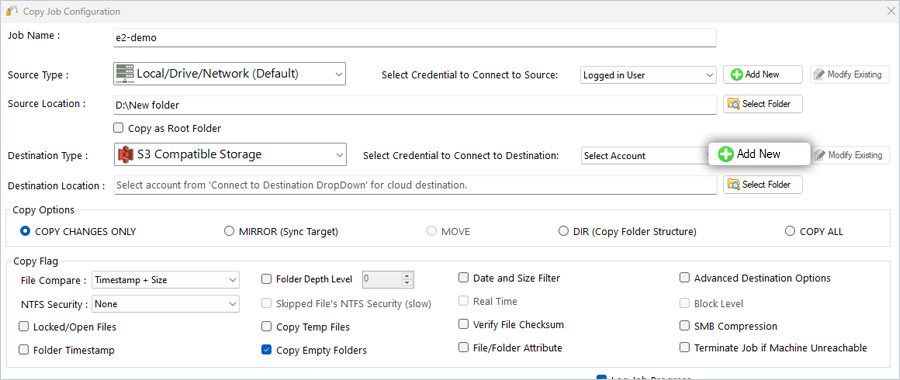Image resolution: width=900 pixels, height=380 pixels.
Task: Select DIR (Copy Folder Structure) option
Action: pos(563,231)
